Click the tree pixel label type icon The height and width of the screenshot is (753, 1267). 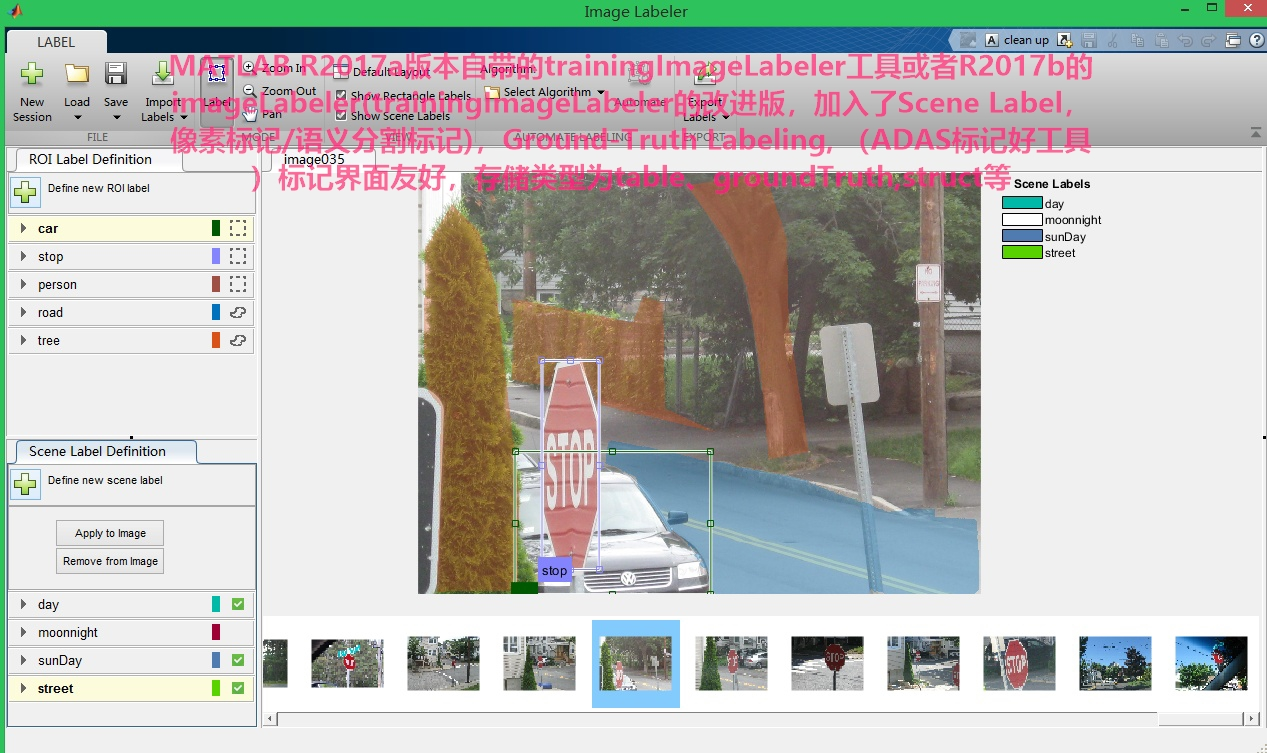tap(238, 340)
